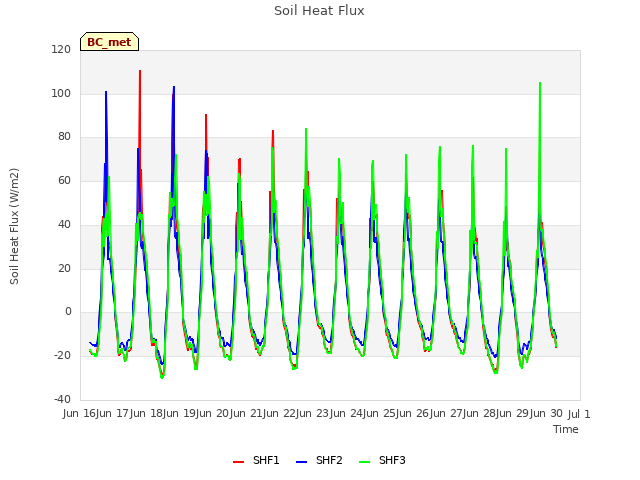This screenshot has width=640, height=480.
Task: Click the 28Jun x-axis tick label
Action: coord(497,414)
